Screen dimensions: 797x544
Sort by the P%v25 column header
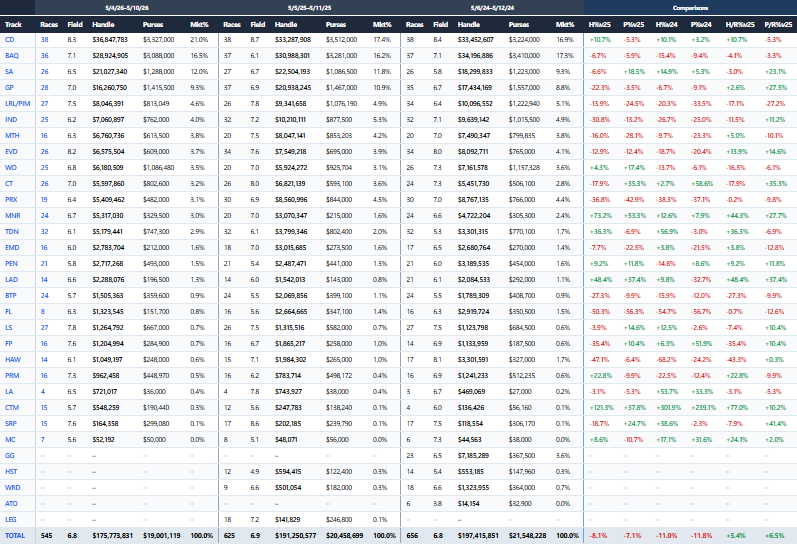tap(633, 24)
